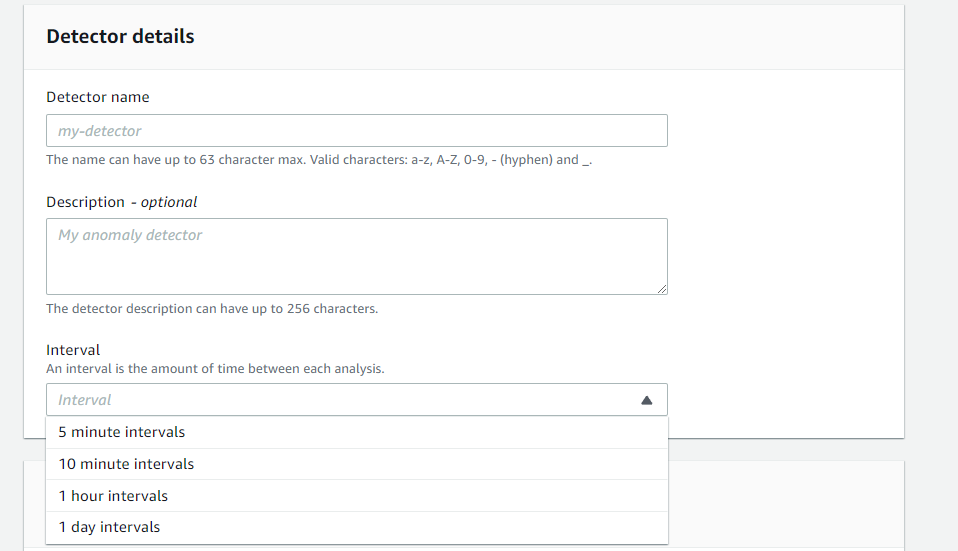Image resolution: width=958 pixels, height=551 pixels.
Task: Collapse the Interval dropdown via its arrow
Action: [x=646, y=400]
